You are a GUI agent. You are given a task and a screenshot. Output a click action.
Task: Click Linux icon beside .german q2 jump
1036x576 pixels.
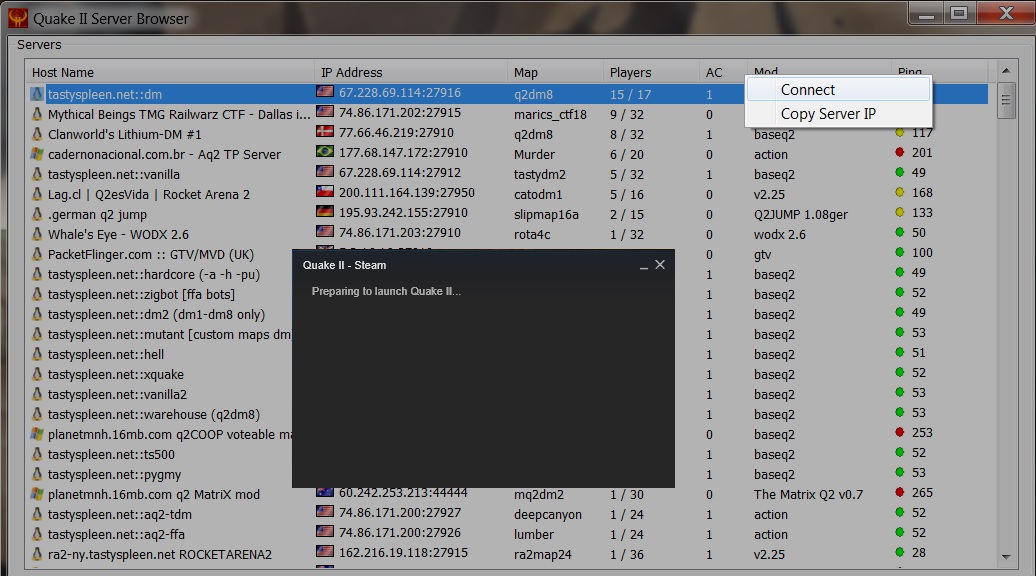pyautogui.click(x=37, y=214)
